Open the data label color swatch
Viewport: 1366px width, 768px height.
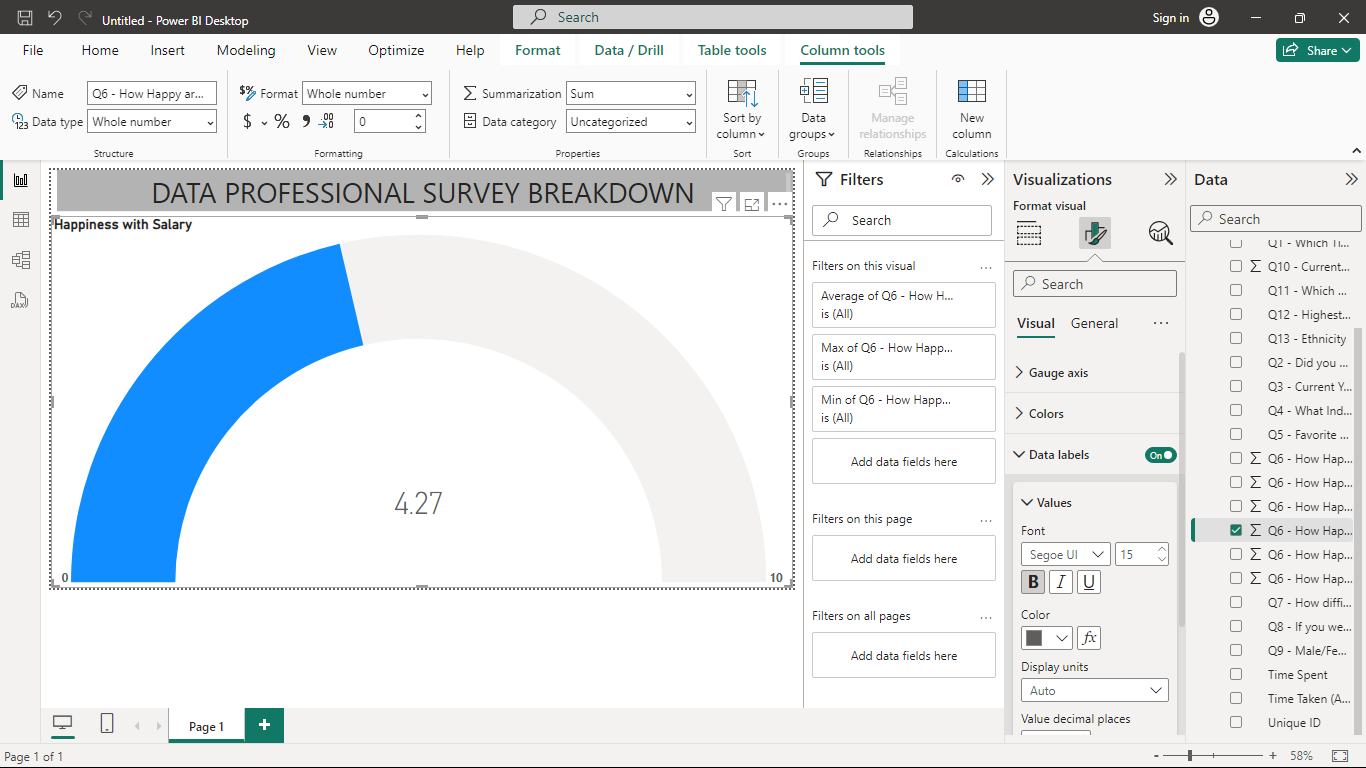1047,638
